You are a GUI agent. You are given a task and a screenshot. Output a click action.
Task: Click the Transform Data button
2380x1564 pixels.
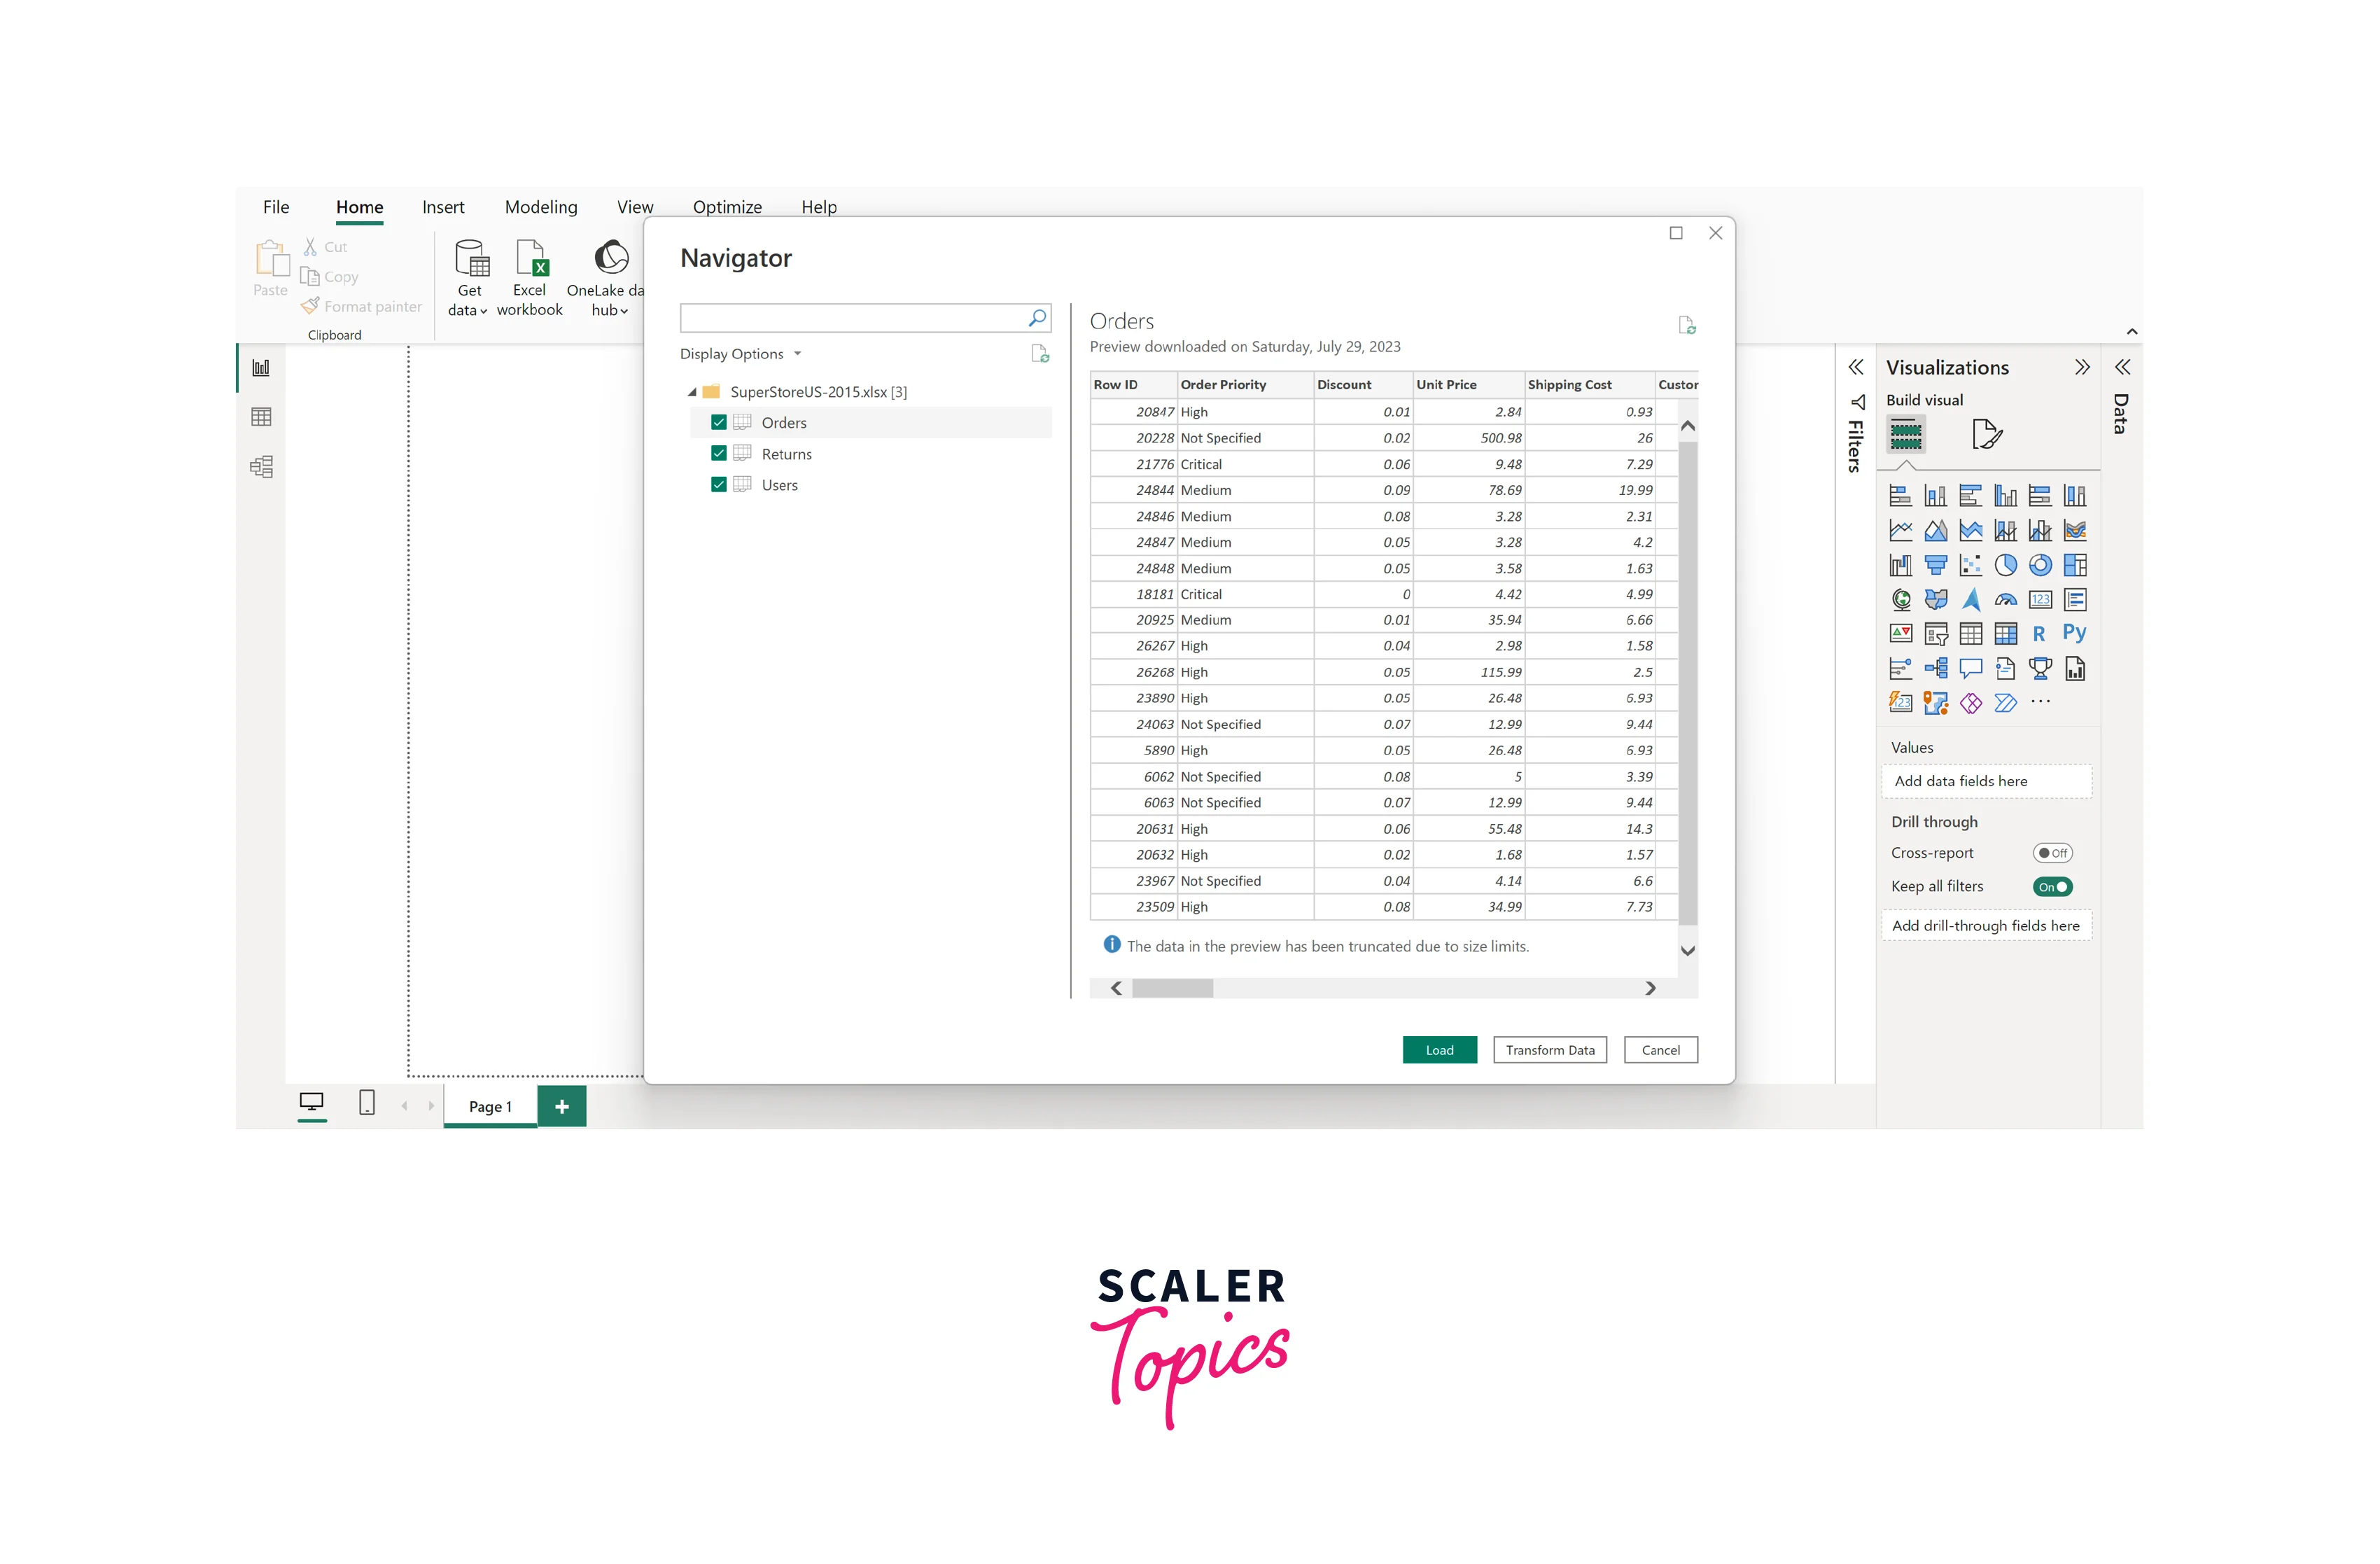(1549, 1050)
